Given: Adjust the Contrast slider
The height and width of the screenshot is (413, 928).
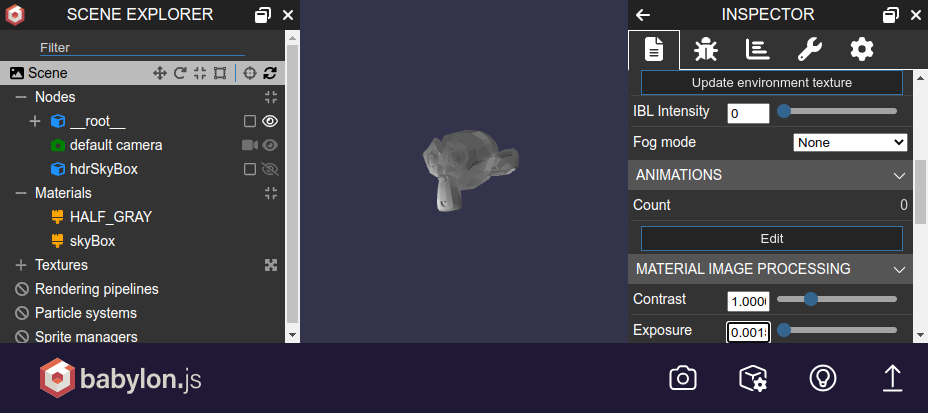Looking at the screenshot, I should [x=837, y=299].
